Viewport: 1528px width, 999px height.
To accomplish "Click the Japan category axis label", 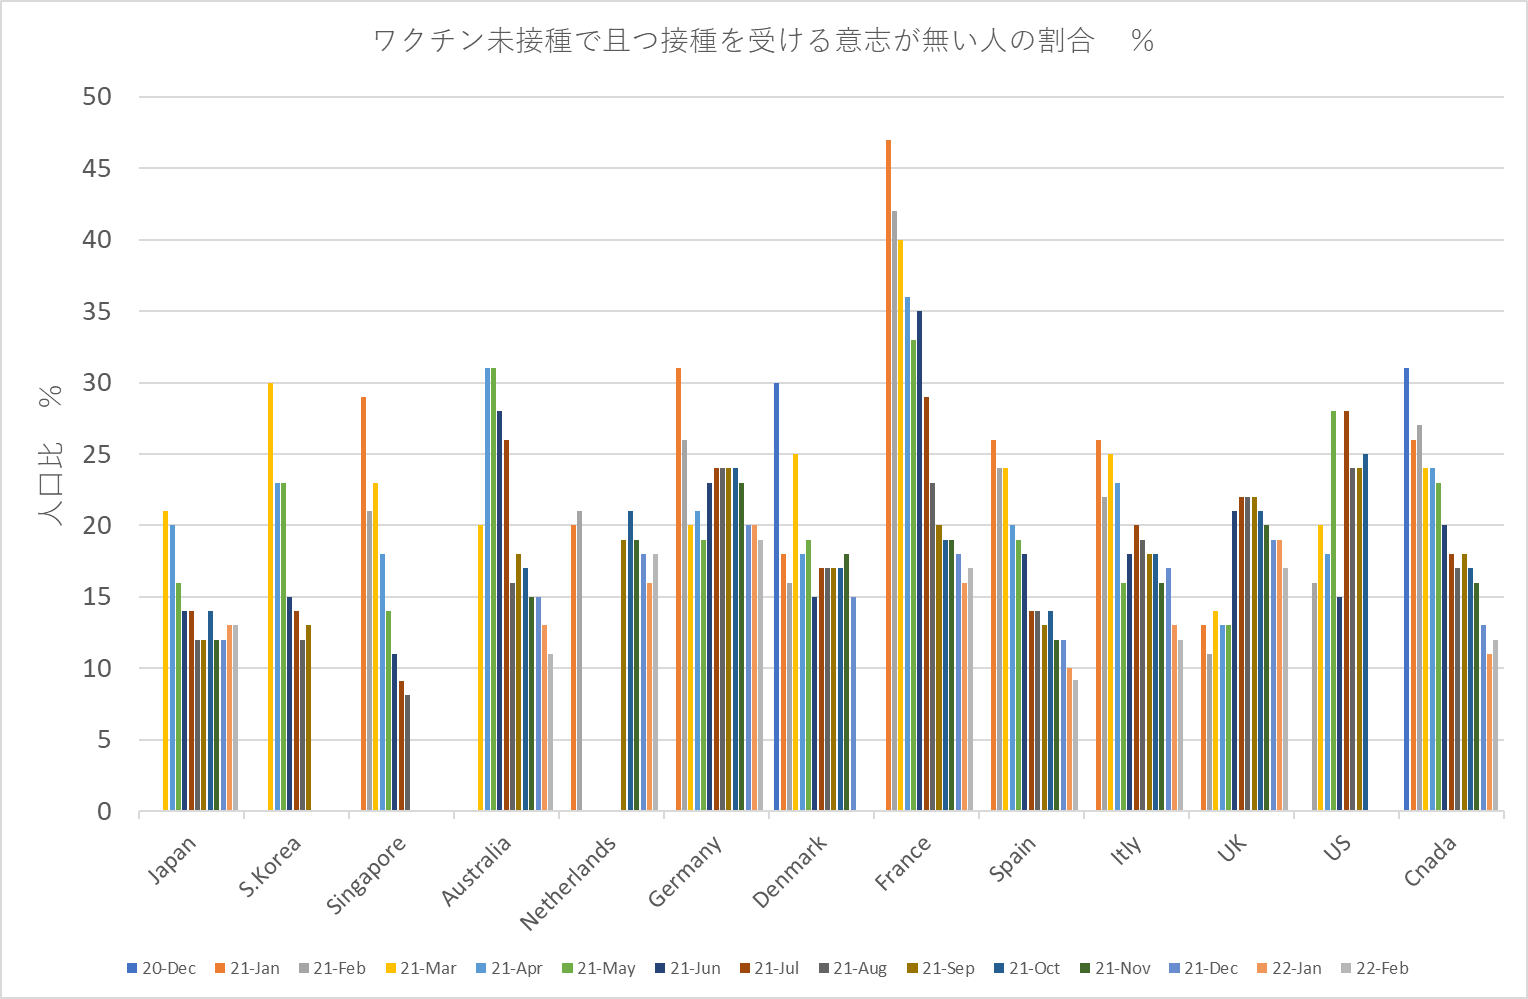I will click(172, 860).
